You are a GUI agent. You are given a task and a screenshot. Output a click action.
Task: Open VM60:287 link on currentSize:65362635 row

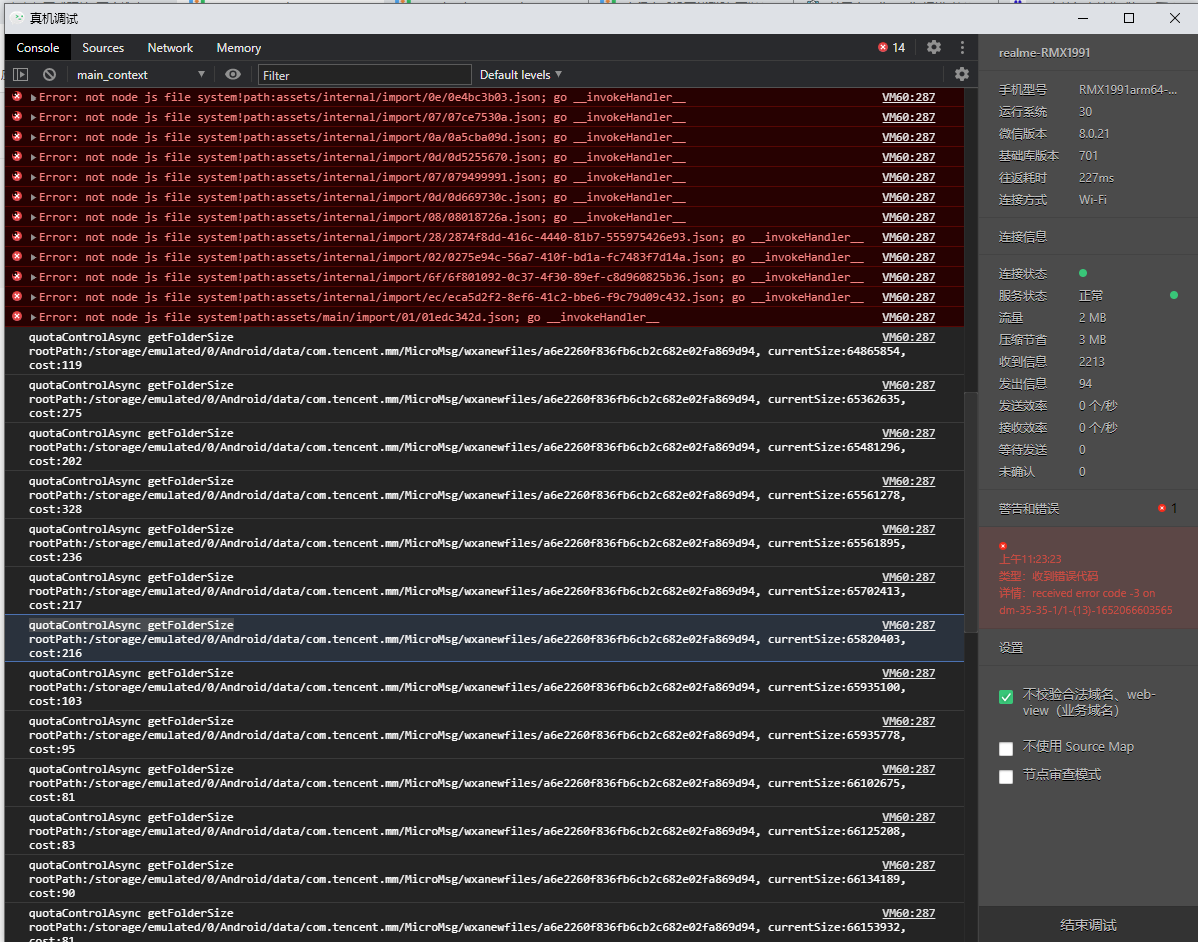(908, 385)
